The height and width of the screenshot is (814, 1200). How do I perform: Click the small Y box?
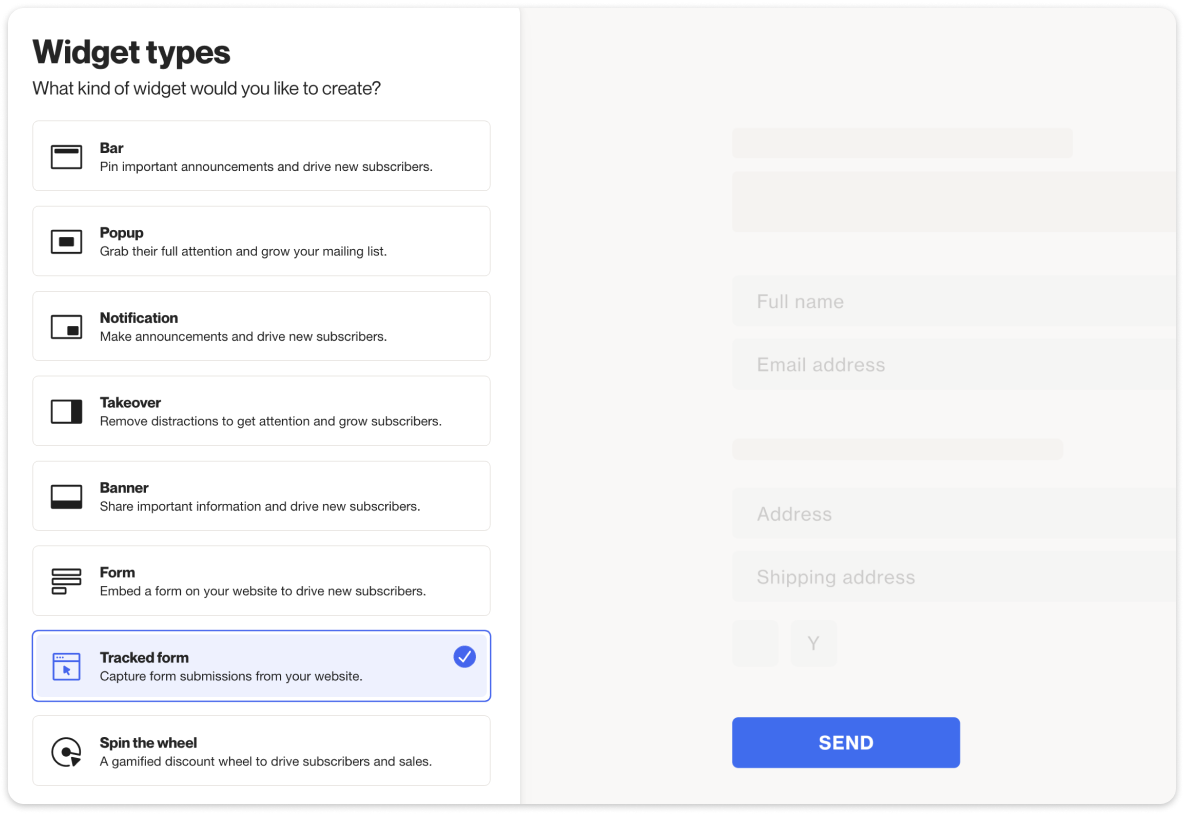813,644
